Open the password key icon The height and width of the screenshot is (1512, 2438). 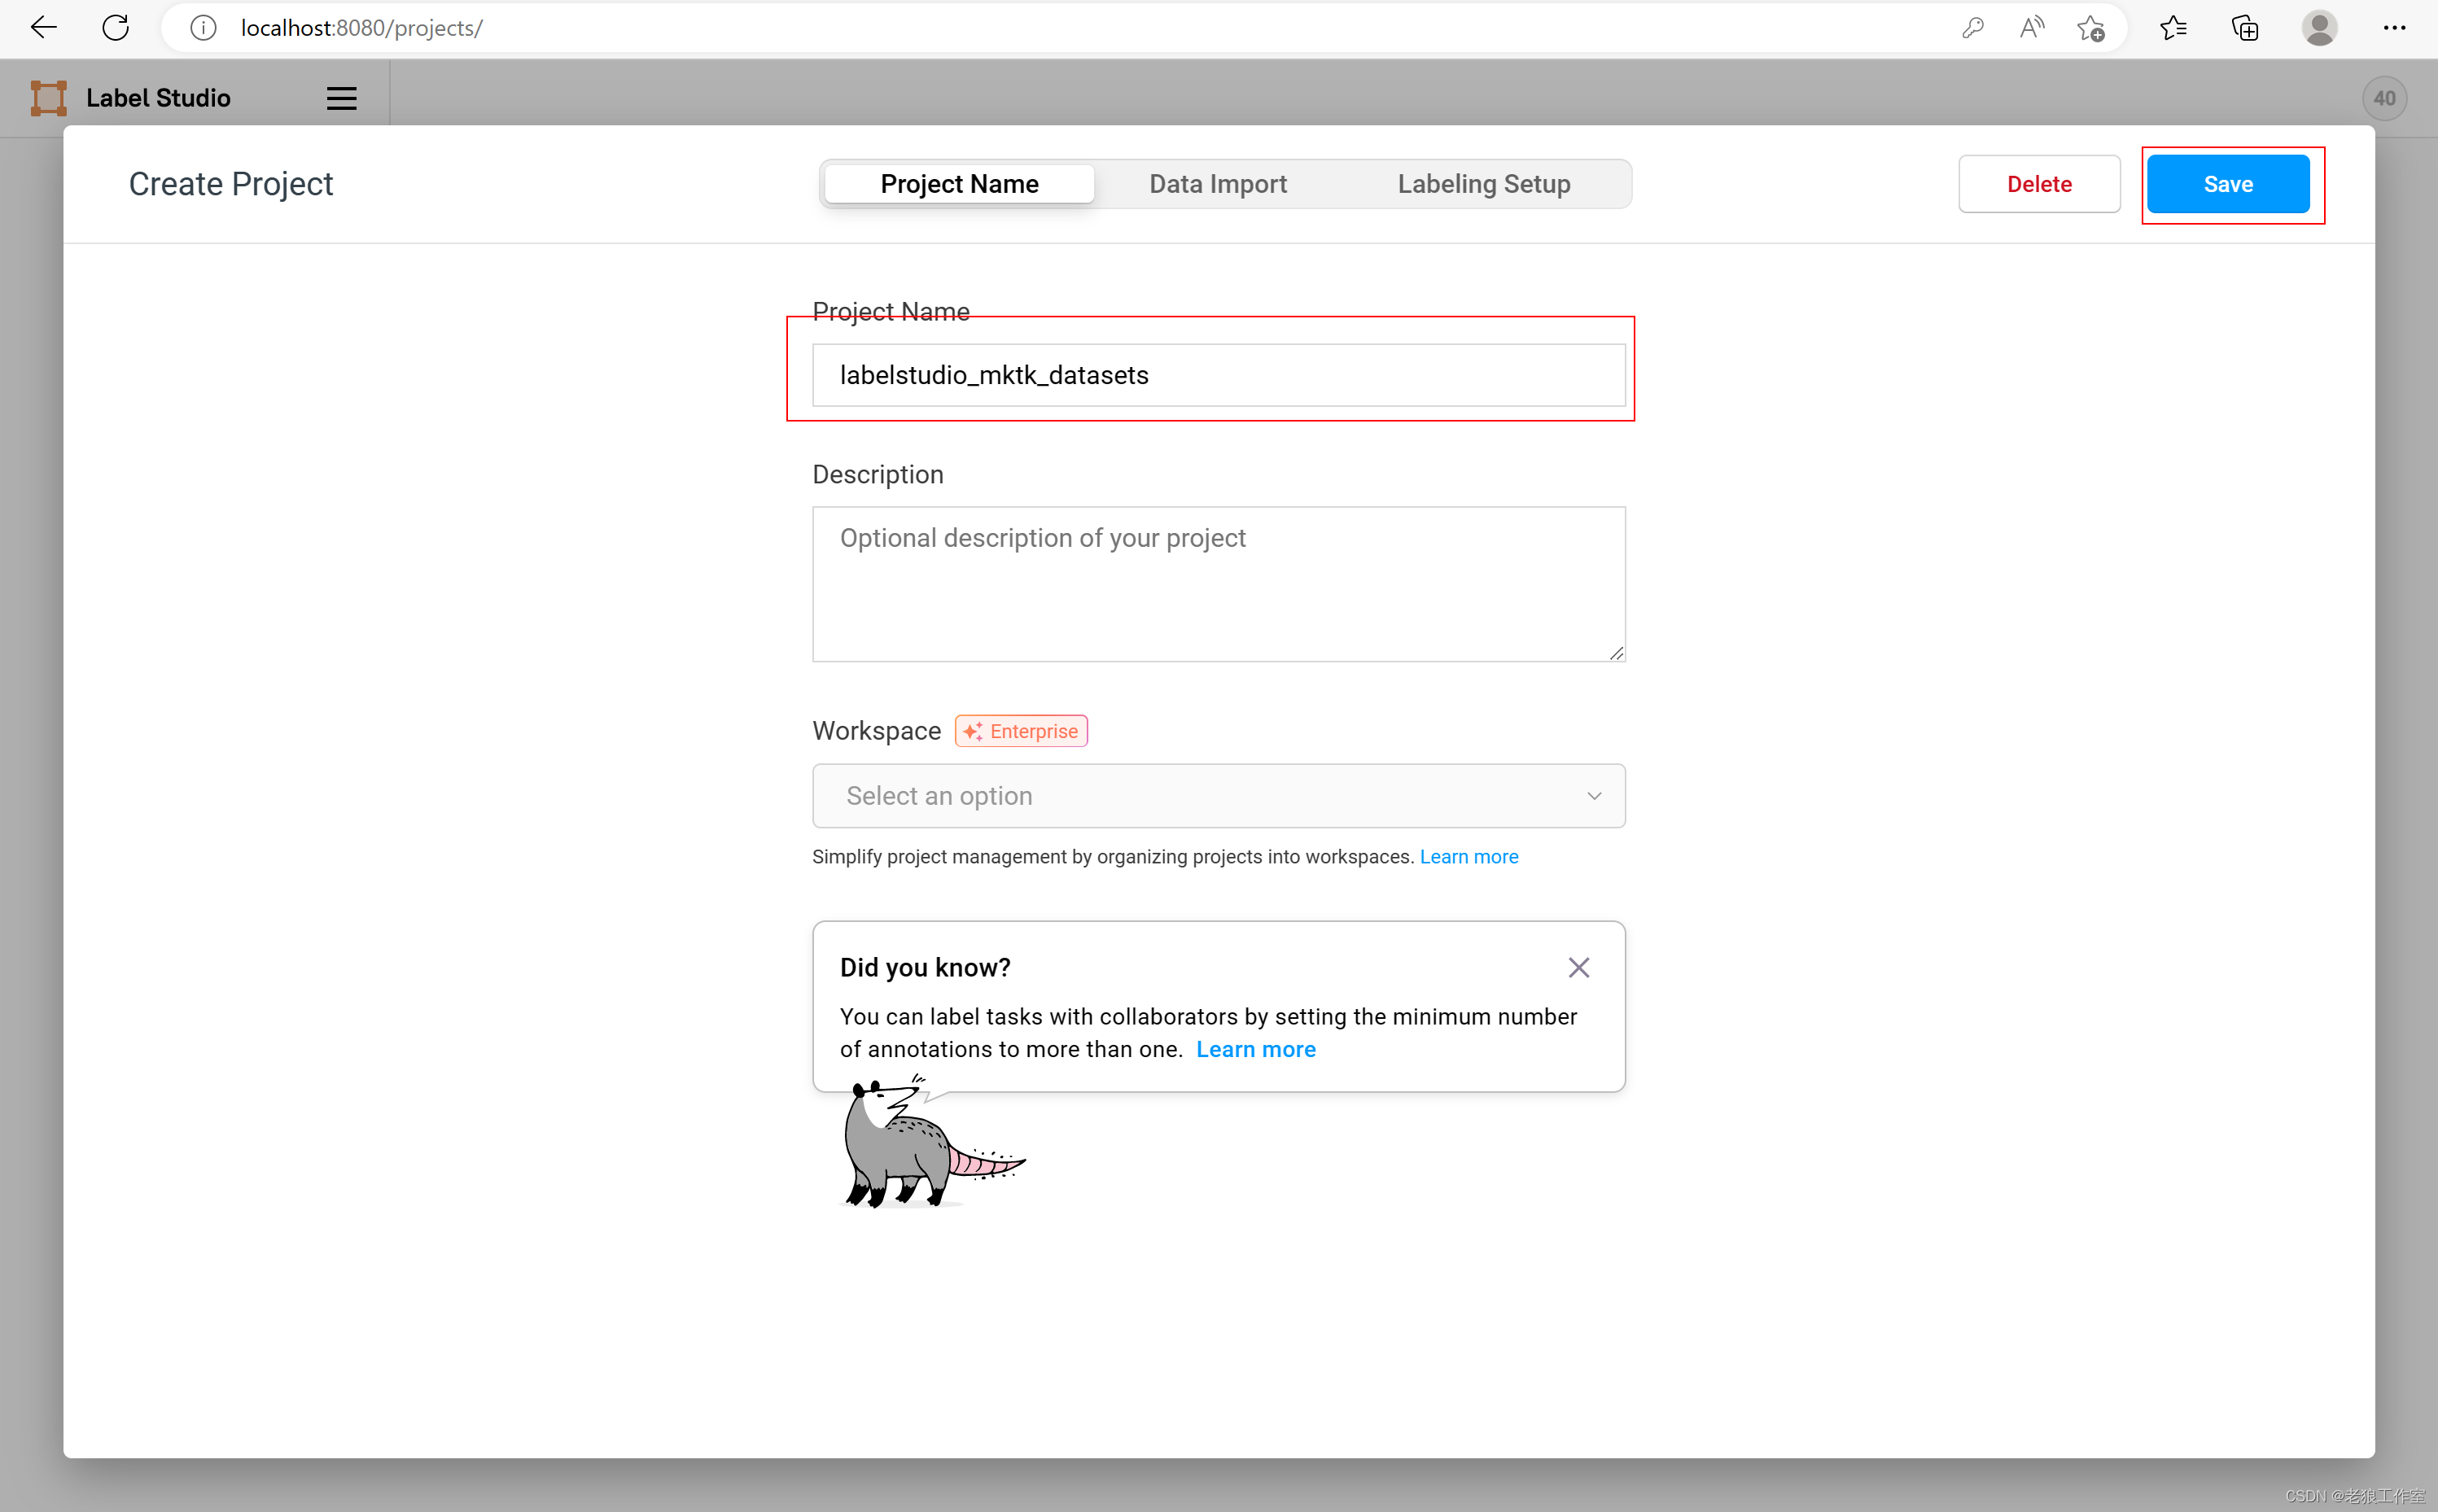tap(1972, 28)
